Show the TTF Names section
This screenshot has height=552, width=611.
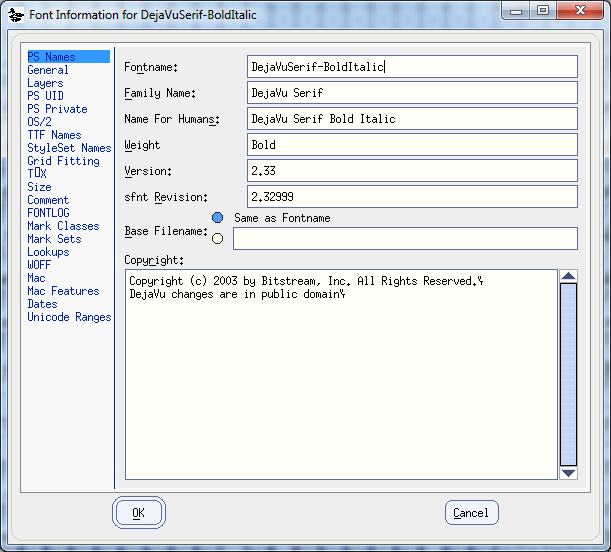pyautogui.click(x=54, y=135)
